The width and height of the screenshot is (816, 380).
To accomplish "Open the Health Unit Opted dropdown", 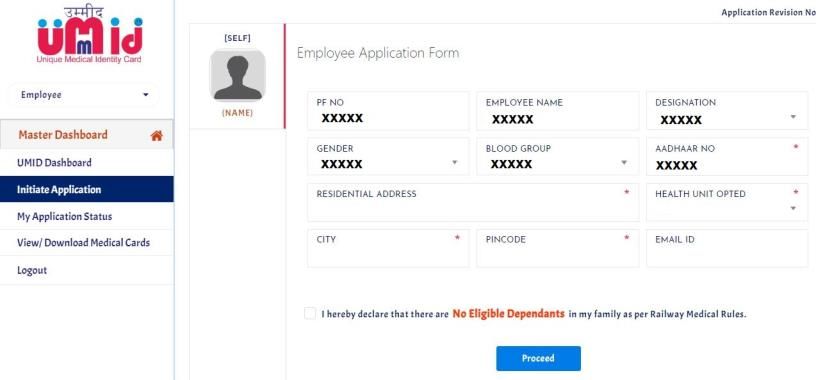I will pos(727,202).
